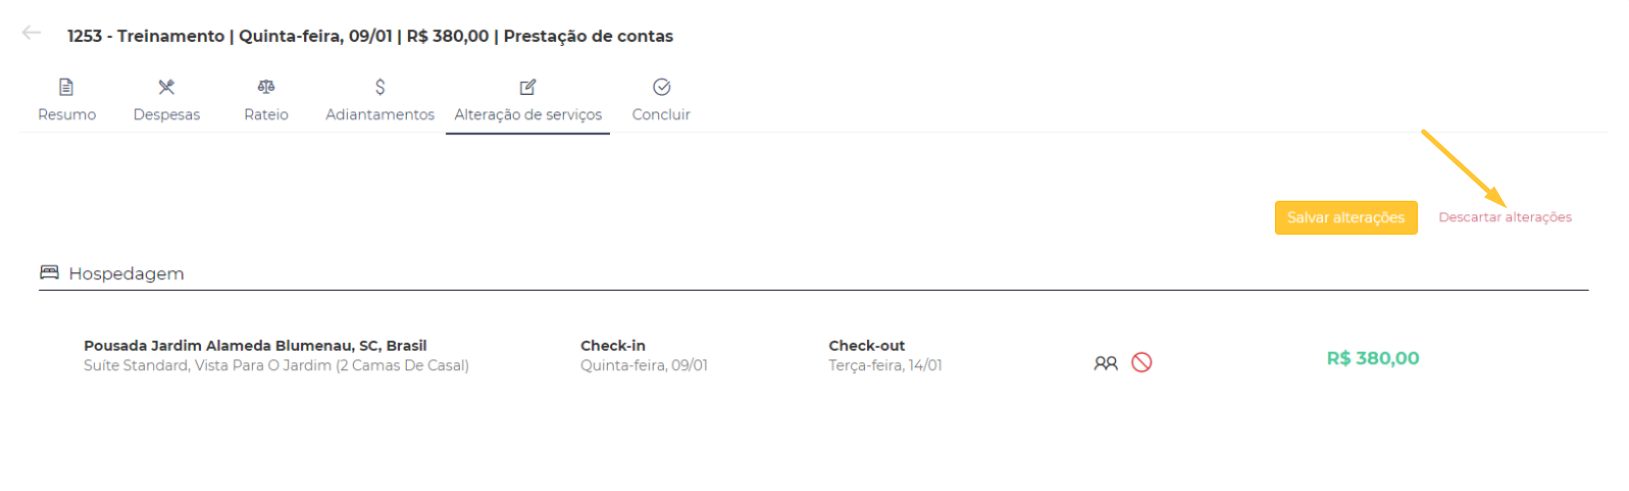Click the dollar sign icon above Adiantamentos

click(x=380, y=87)
